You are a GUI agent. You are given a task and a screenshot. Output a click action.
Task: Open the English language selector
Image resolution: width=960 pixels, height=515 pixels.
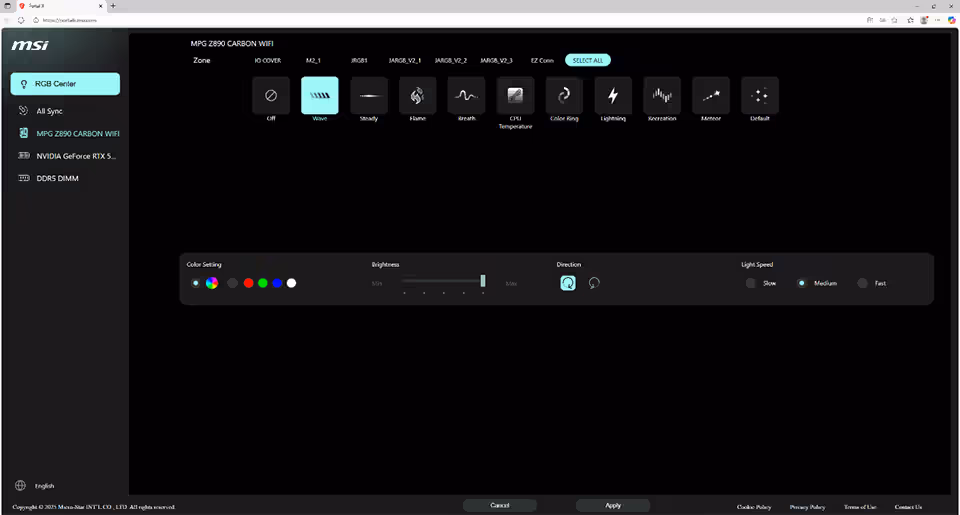[x=44, y=486]
